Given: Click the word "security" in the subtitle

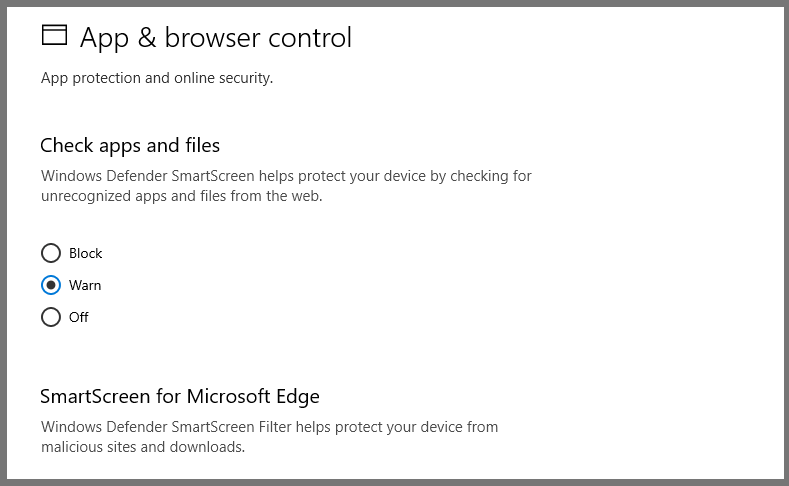Looking at the screenshot, I should pos(243,77).
